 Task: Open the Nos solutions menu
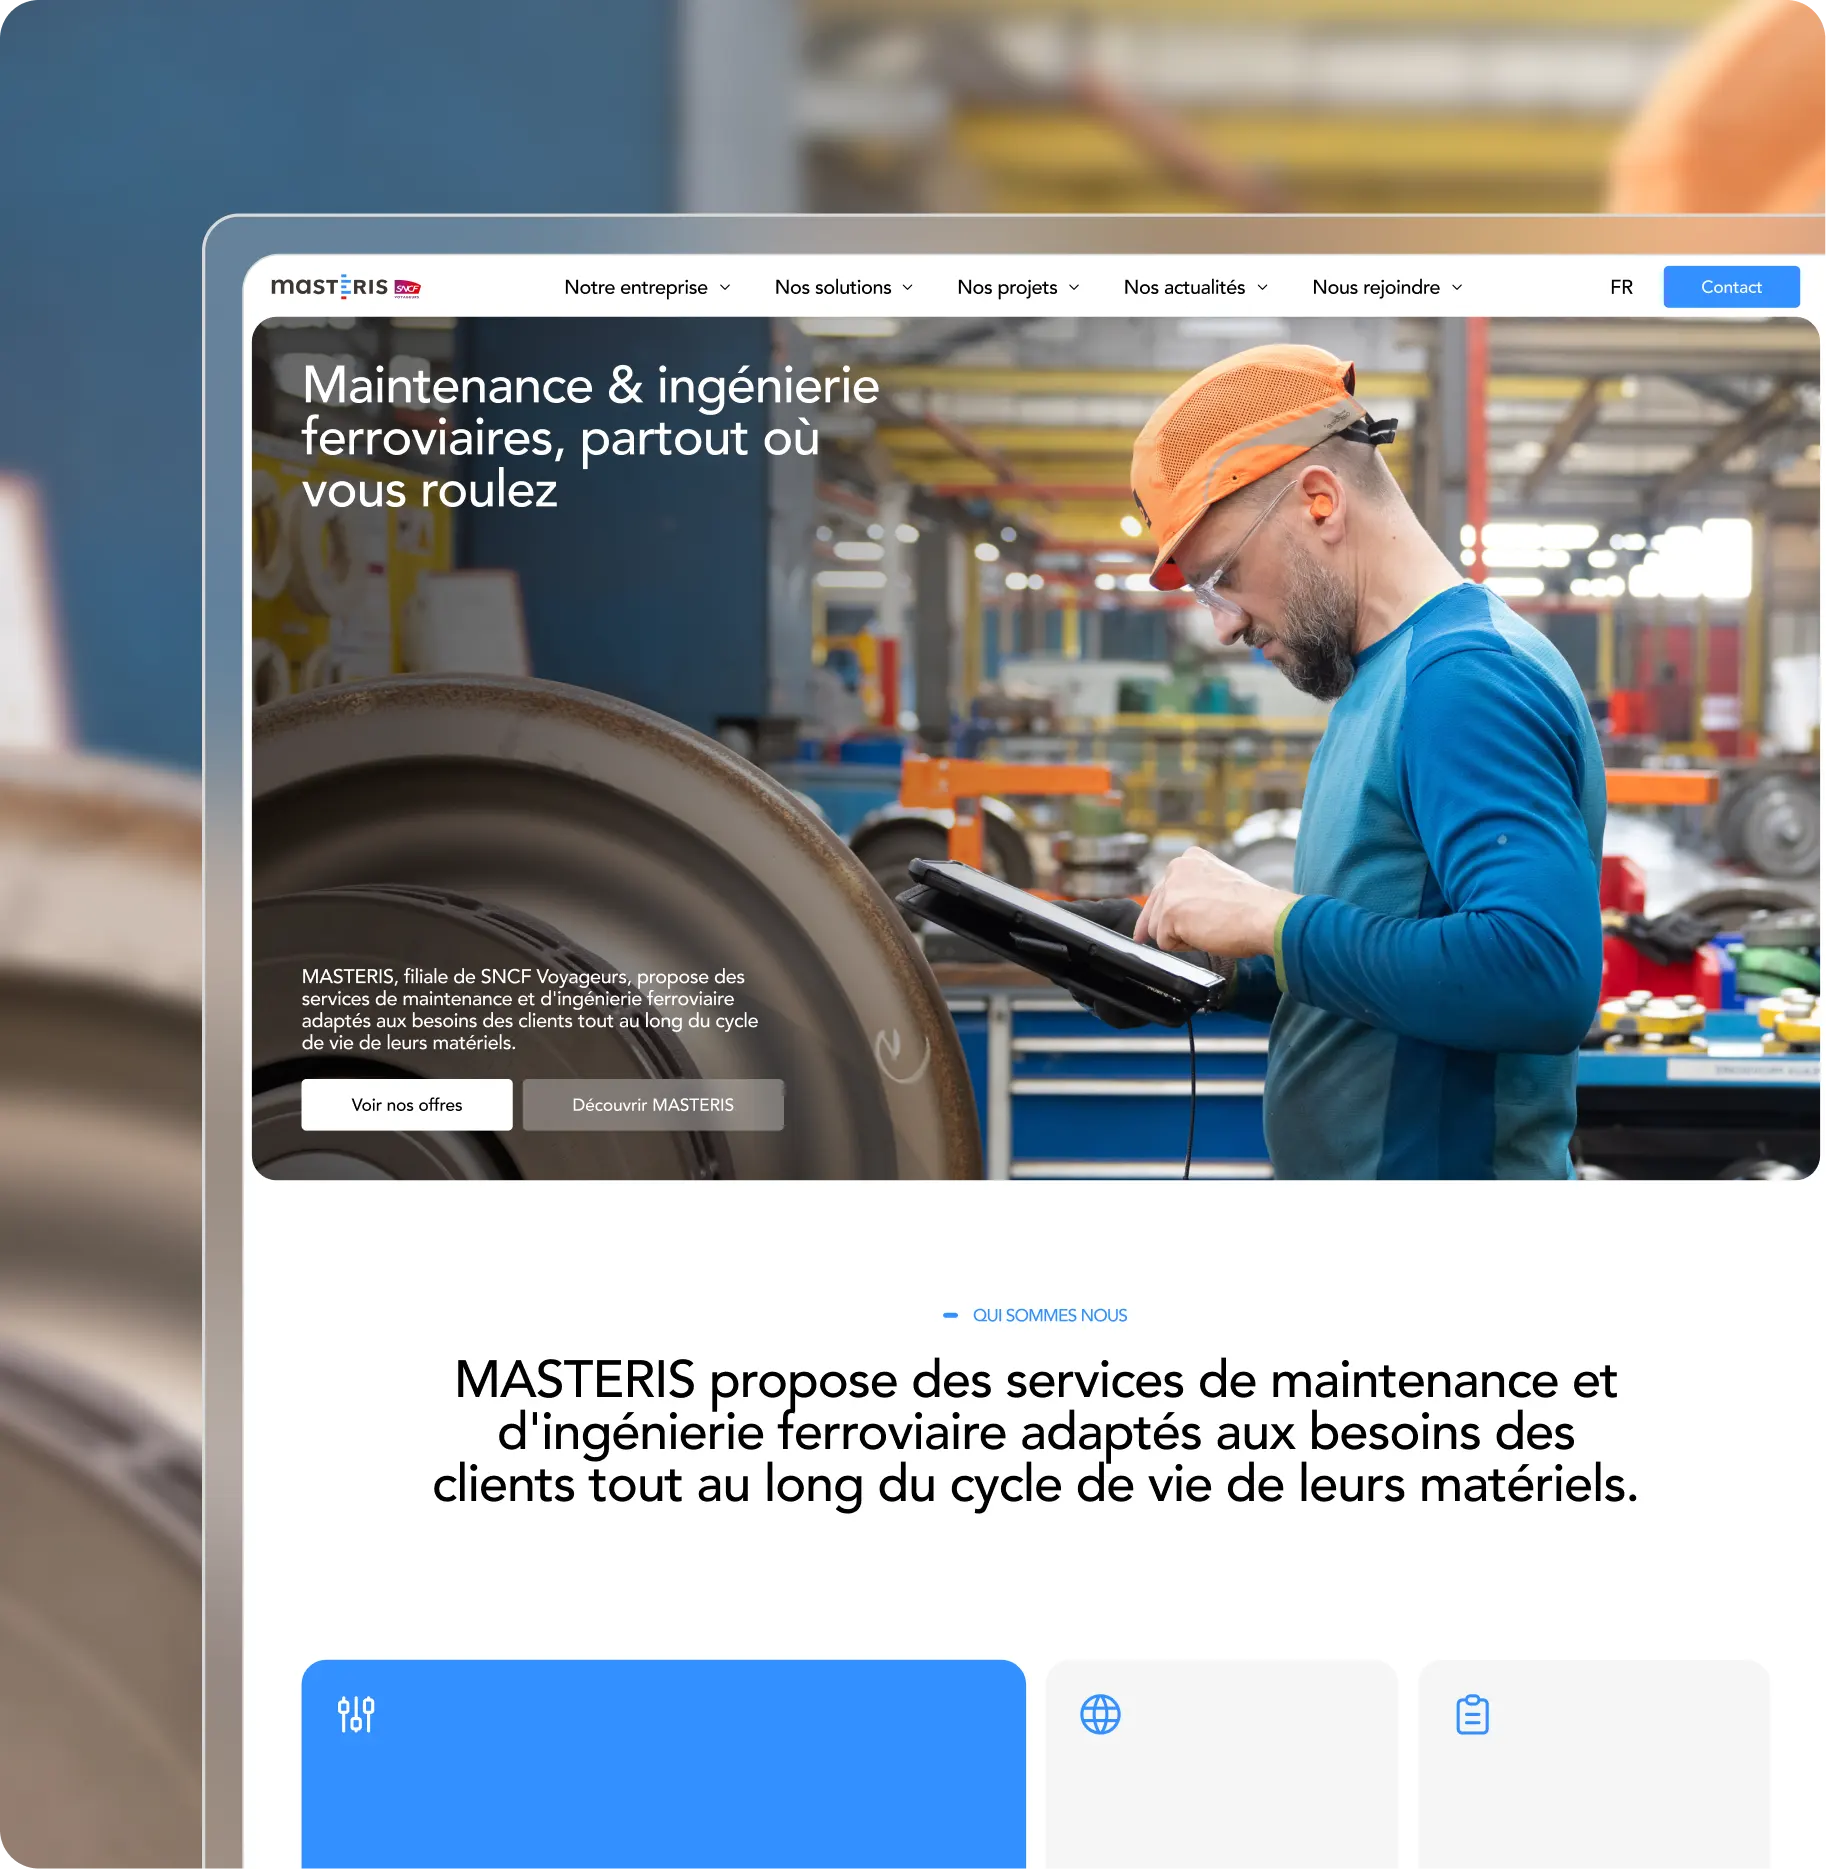833,287
